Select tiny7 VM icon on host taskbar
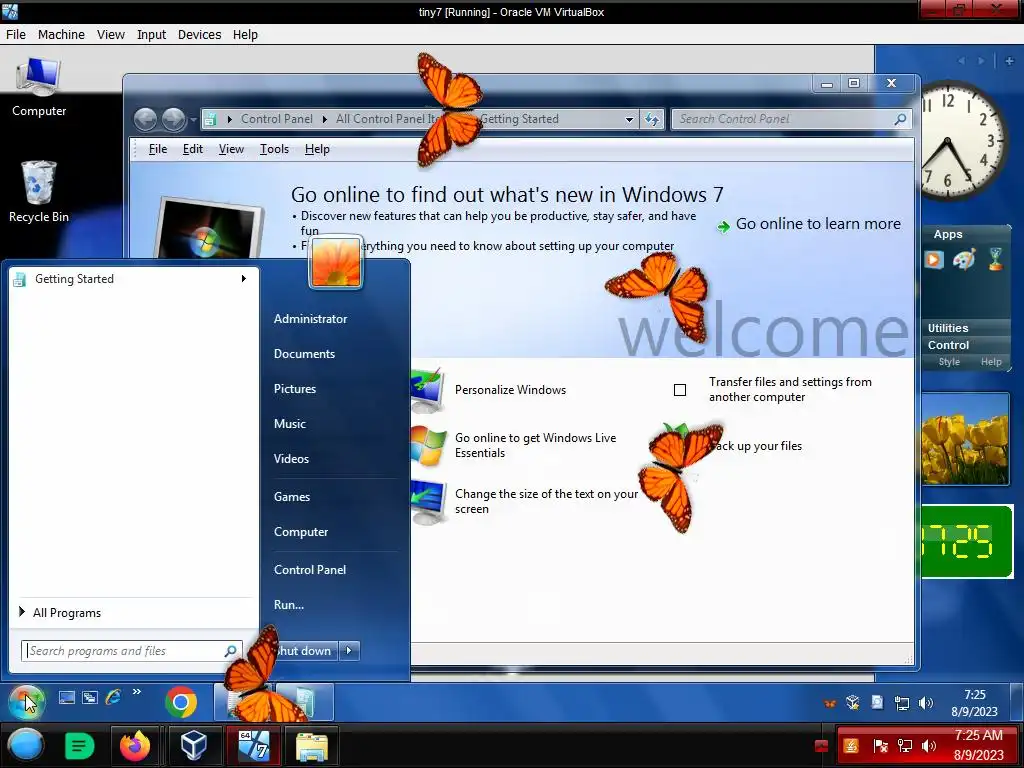The image size is (1024, 768). click(253, 745)
